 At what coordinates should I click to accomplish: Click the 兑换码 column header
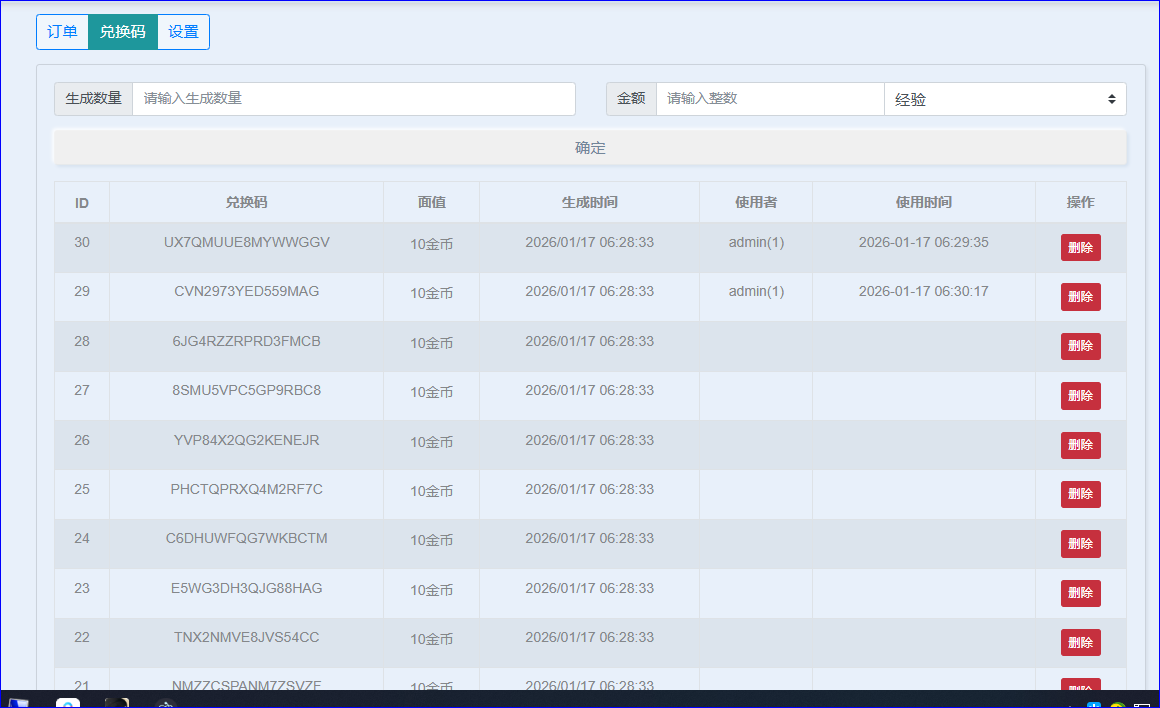tap(246, 202)
